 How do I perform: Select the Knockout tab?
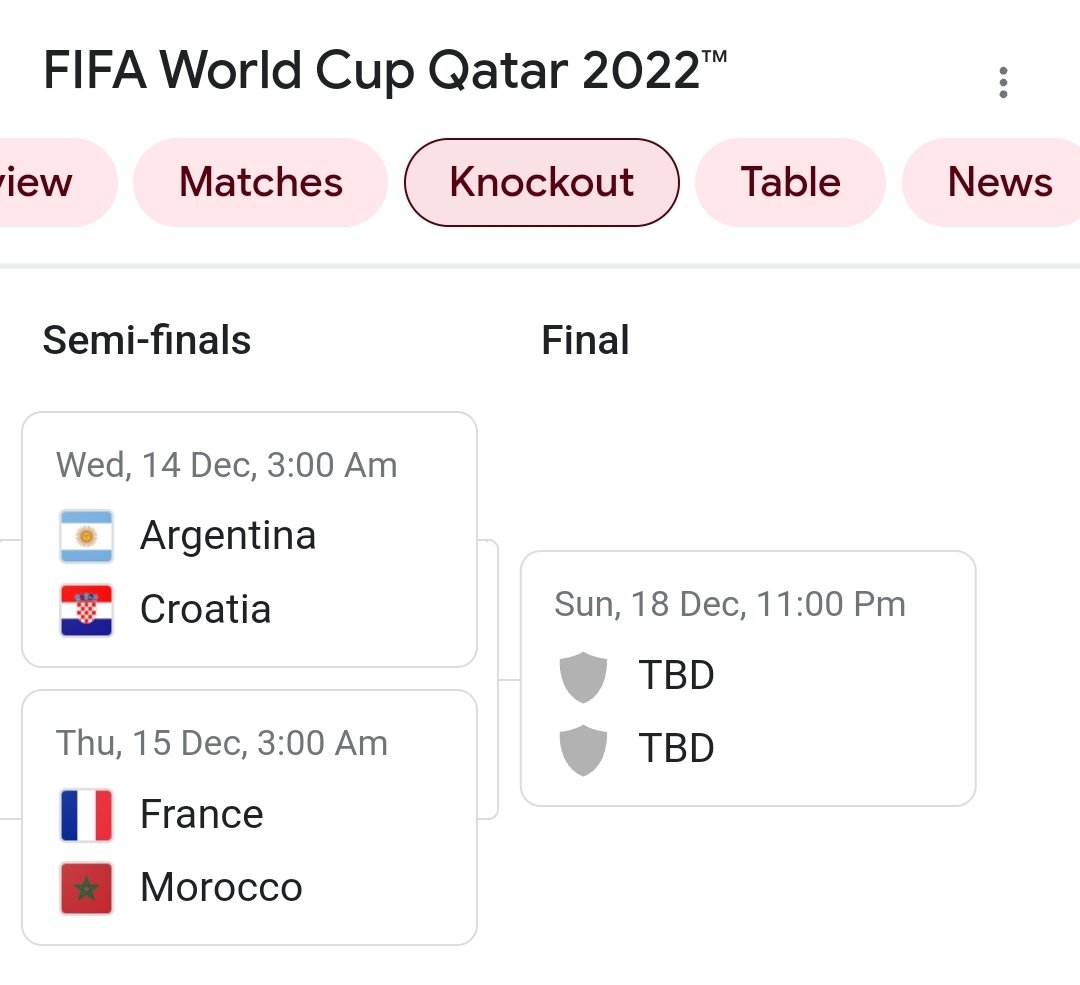[541, 183]
